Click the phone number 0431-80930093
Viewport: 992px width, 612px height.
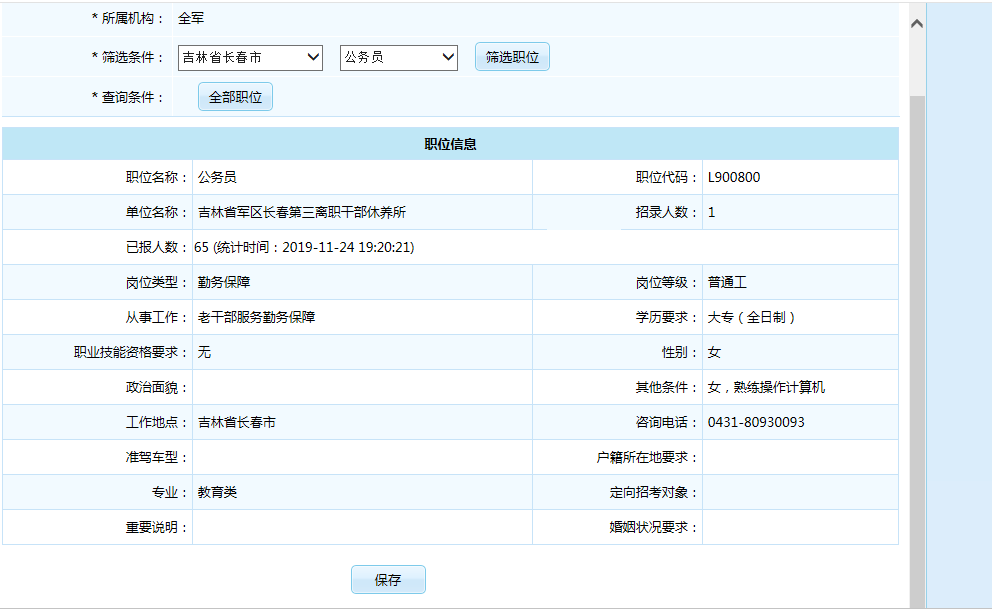[x=756, y=422]
